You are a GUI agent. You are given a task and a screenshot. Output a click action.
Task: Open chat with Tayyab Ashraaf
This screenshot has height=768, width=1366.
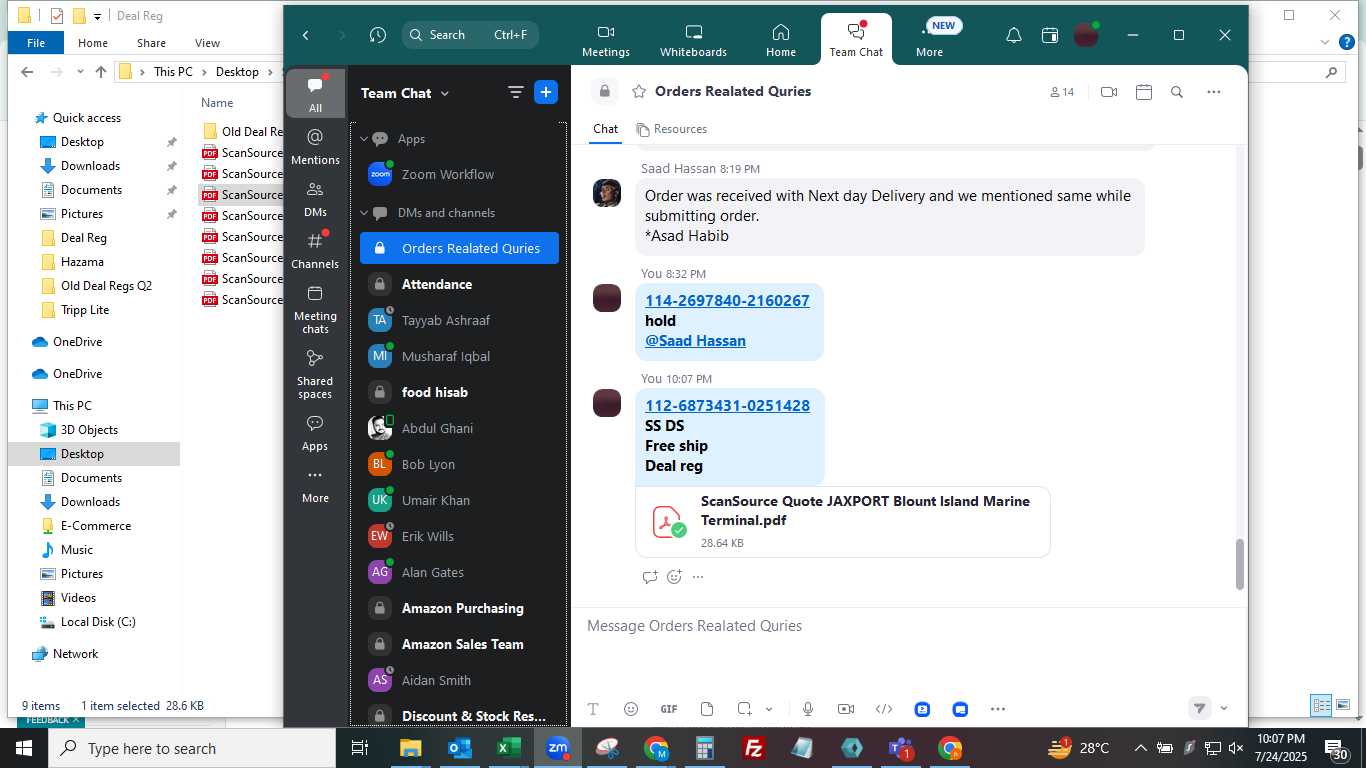pos(459,320)
